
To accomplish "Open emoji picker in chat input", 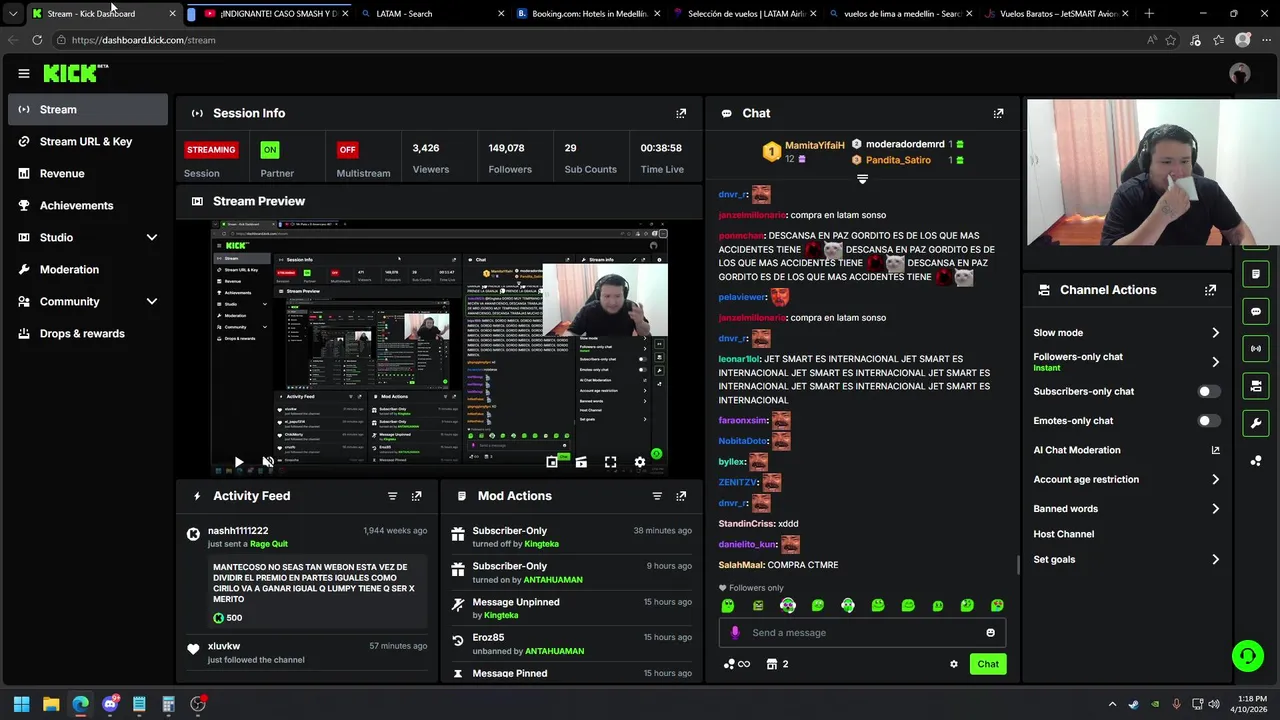I will click(990, 632).
